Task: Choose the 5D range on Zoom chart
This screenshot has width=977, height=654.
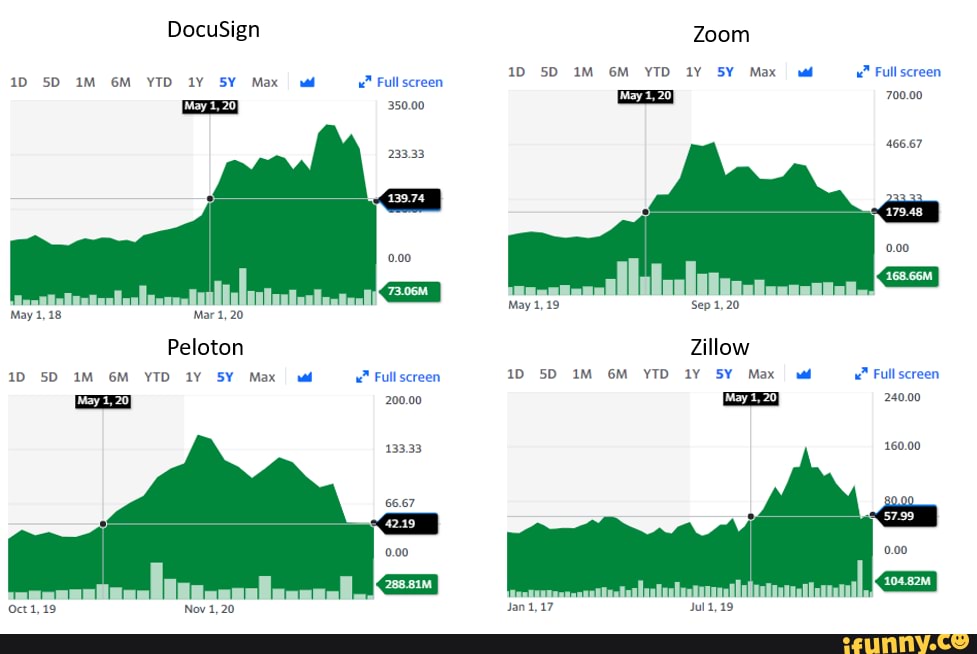Action: coord(549,72)
